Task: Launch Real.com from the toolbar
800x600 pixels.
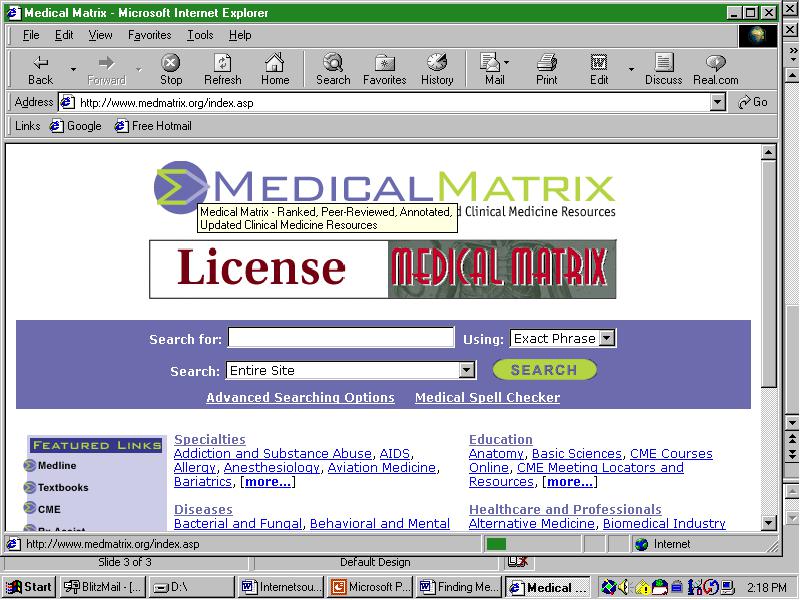Action: [x=716, y=70]
